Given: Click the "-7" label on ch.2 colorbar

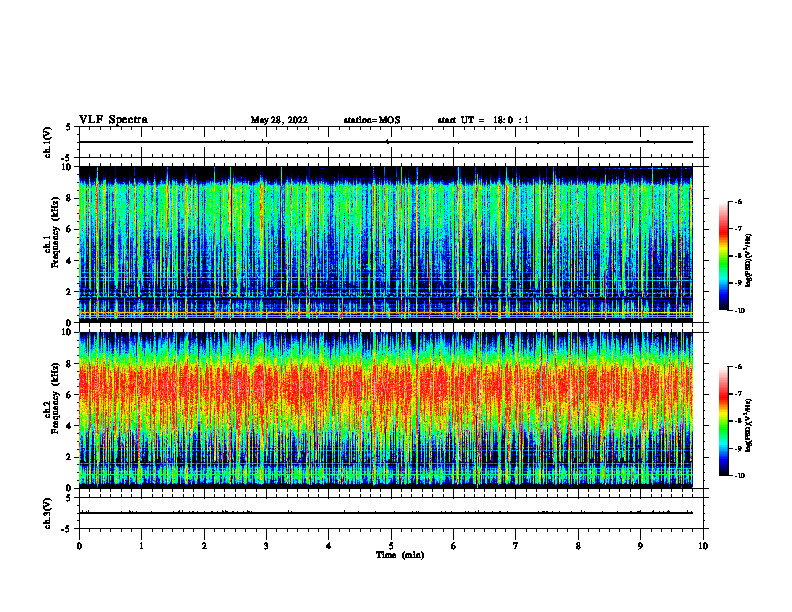Looking at the screenshot, I should (738, 394).
